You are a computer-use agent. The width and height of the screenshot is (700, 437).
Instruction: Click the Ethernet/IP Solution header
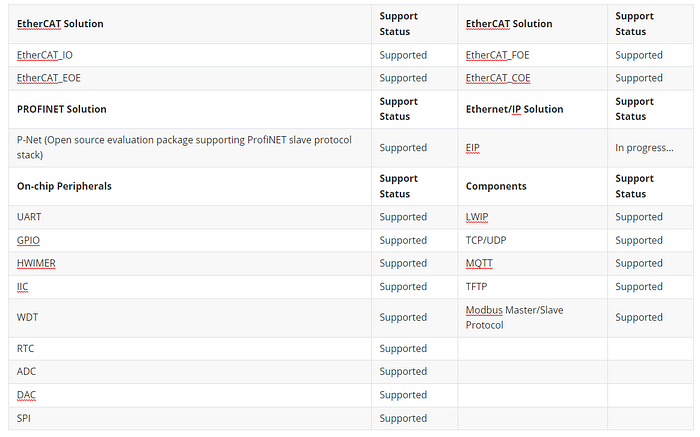pos(514,109)
